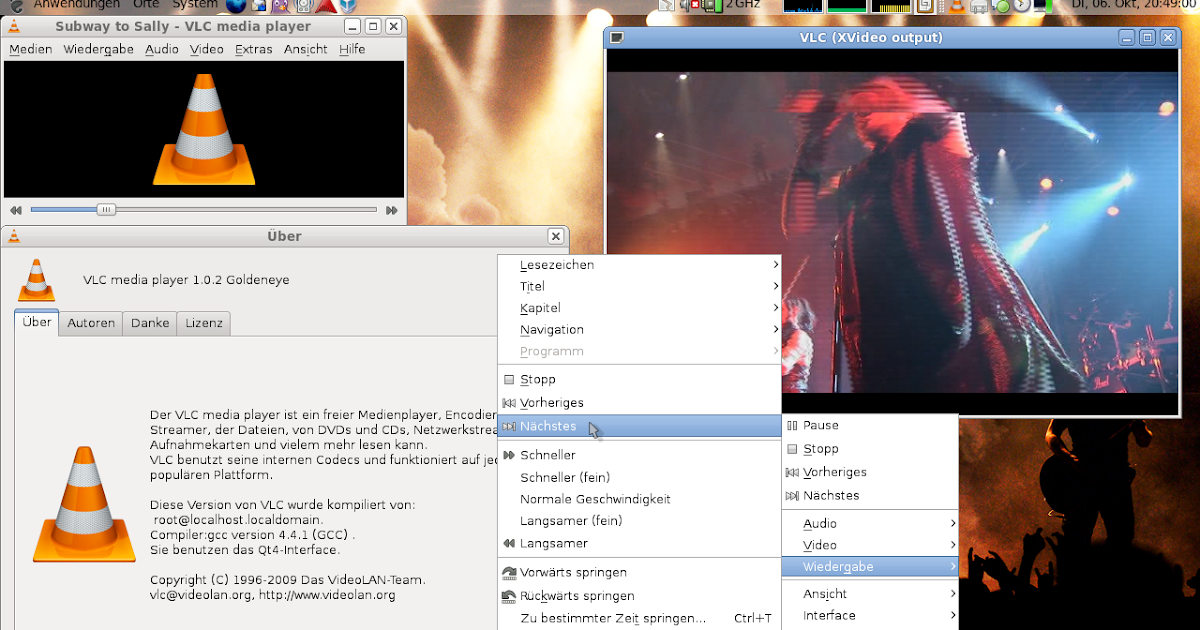
Task: Expand the Kapitel submenu
Action: pyautogui.click(x=640, y=308)
